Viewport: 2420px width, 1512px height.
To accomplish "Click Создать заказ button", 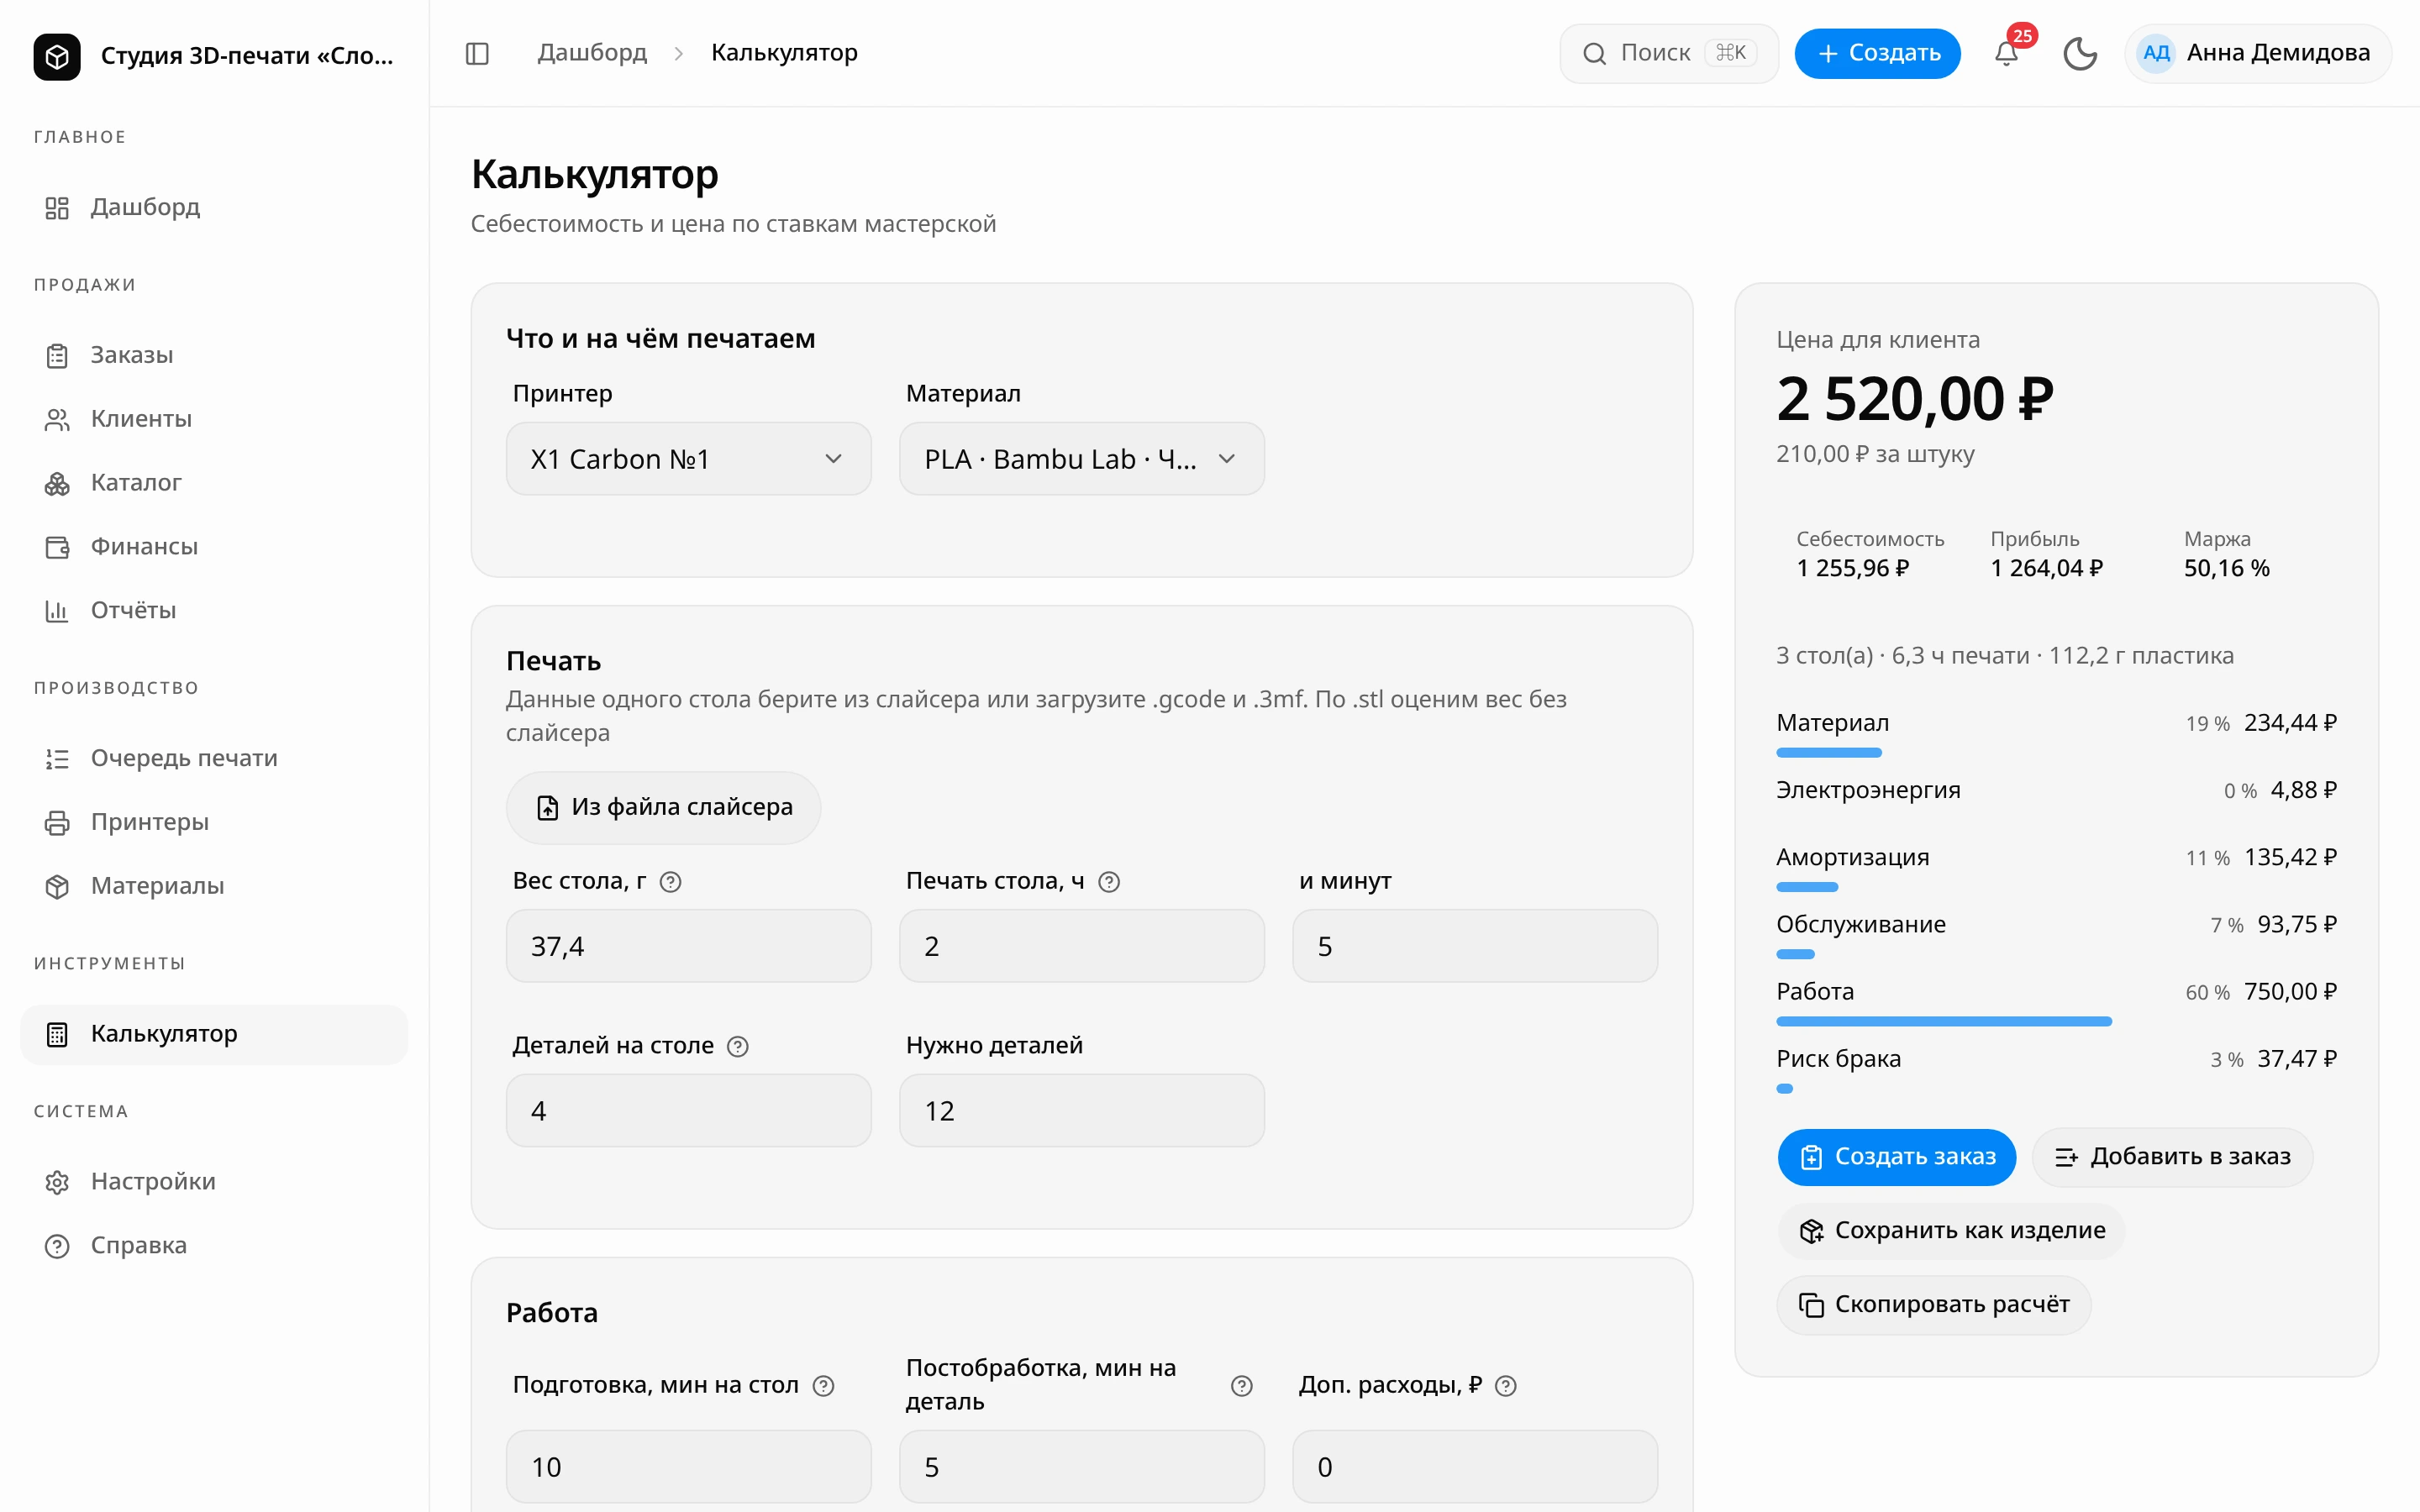I will click(1897, 1157).
